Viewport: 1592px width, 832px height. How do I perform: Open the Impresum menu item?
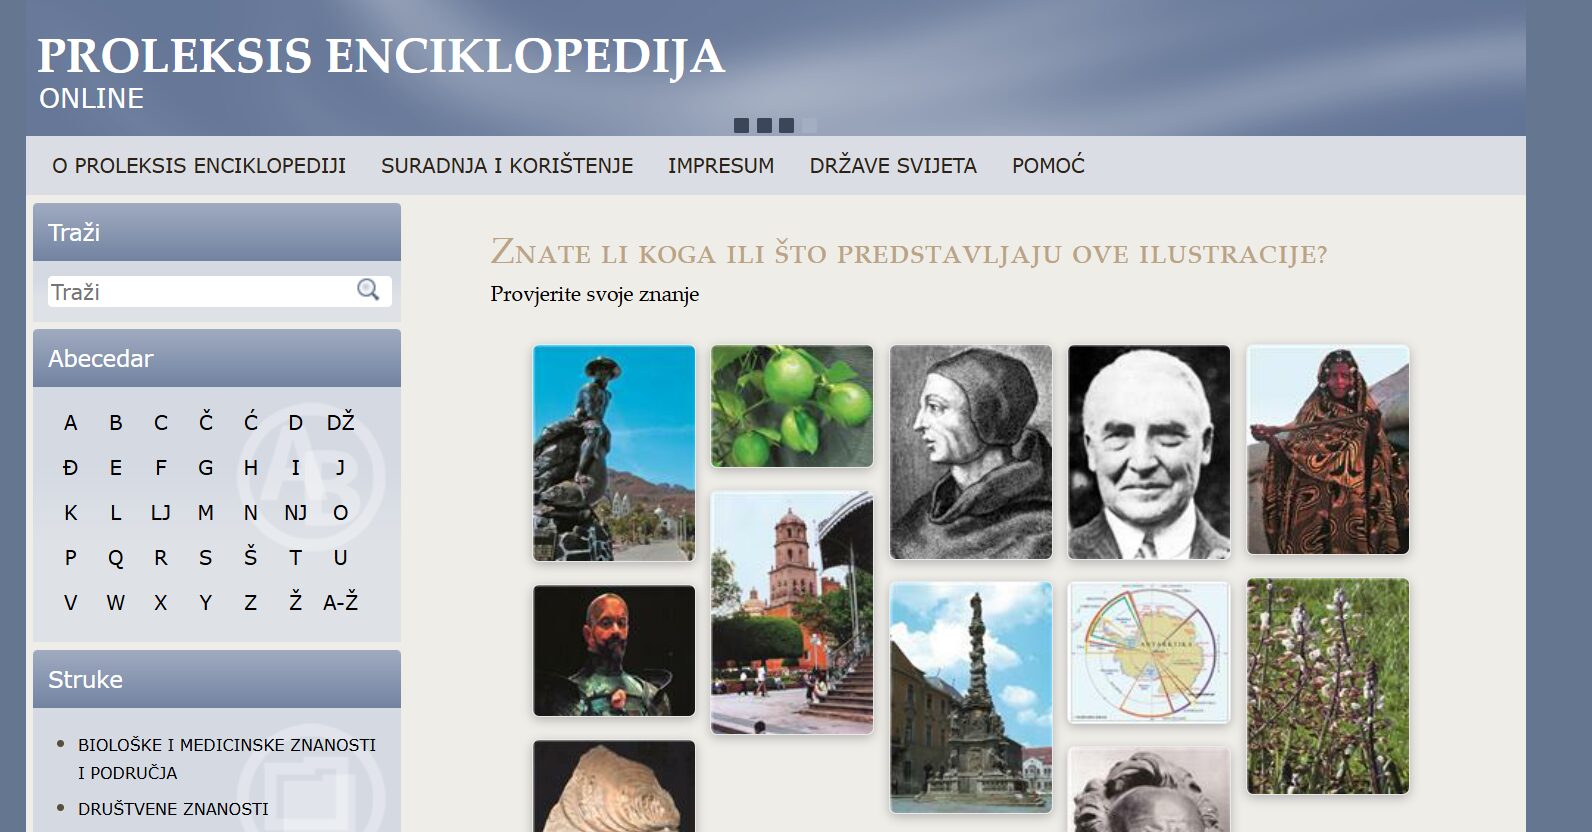point(721,166)
